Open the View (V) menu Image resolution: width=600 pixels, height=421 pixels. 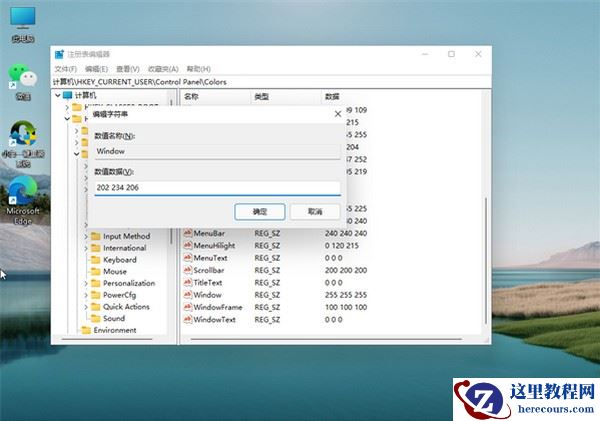128,69
